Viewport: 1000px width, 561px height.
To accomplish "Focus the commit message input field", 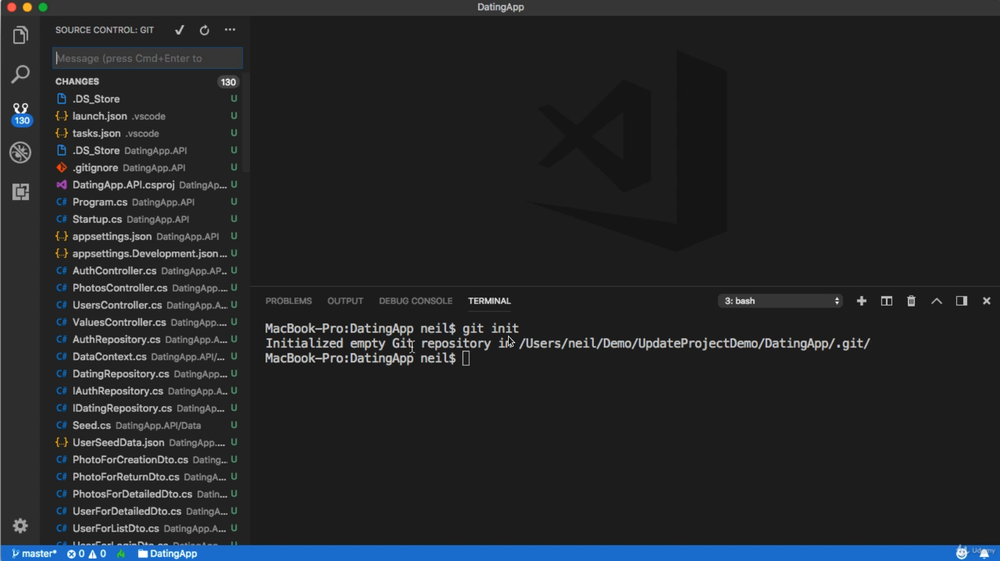I will (x=147, y=58).
